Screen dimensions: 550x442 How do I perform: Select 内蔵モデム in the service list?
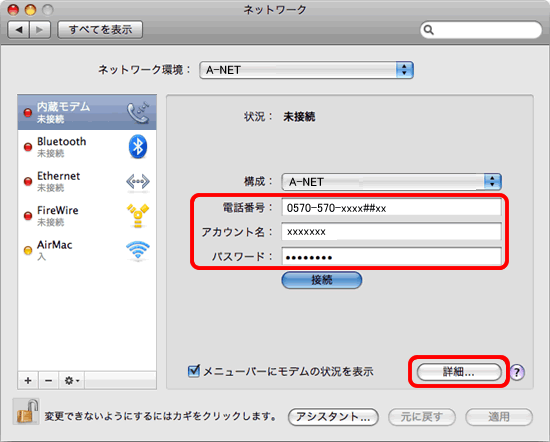click(87, 113)
